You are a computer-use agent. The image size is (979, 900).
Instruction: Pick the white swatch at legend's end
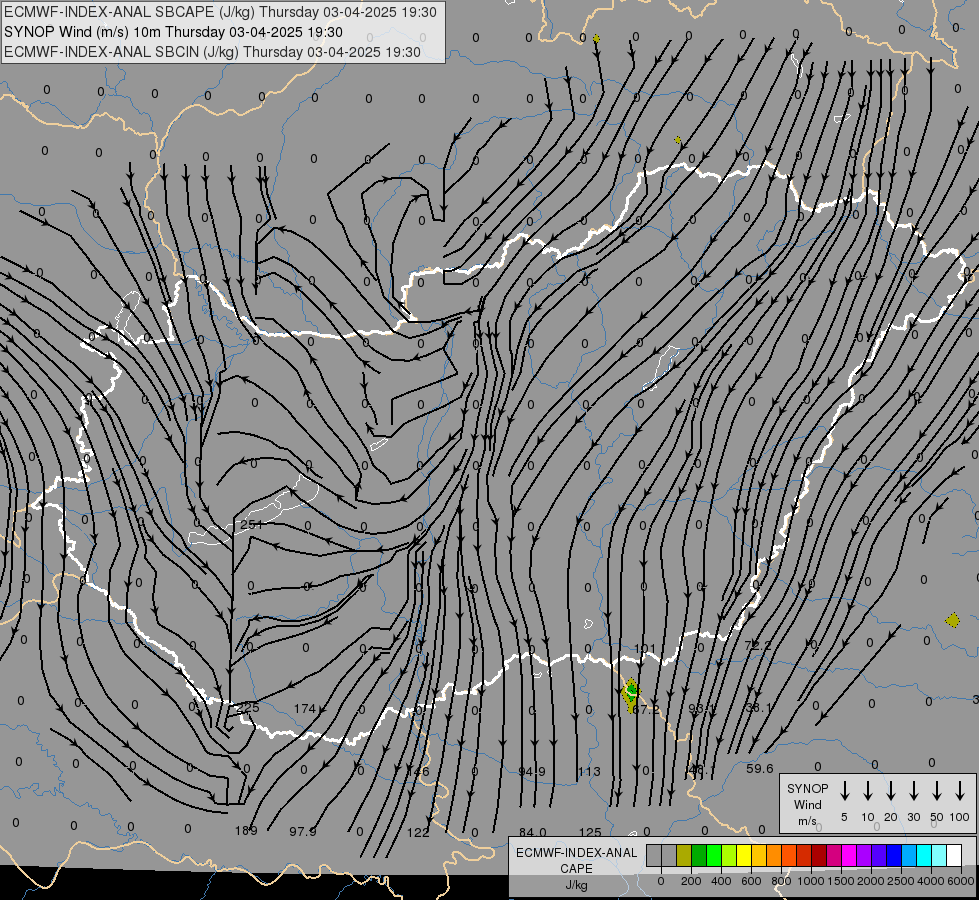955,855
